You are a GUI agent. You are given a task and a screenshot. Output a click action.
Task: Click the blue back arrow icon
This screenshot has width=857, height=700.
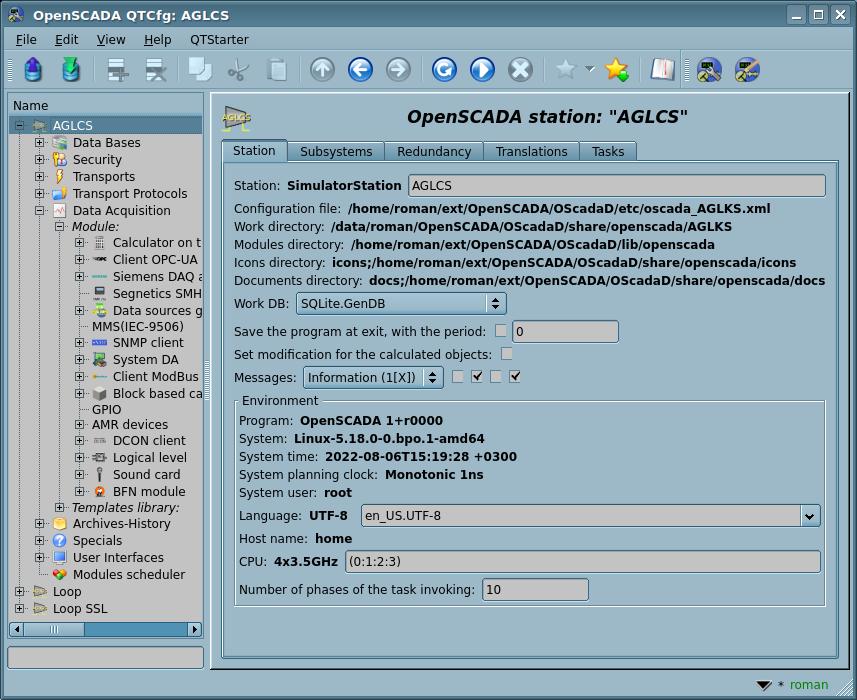click(x=360, y=69)
